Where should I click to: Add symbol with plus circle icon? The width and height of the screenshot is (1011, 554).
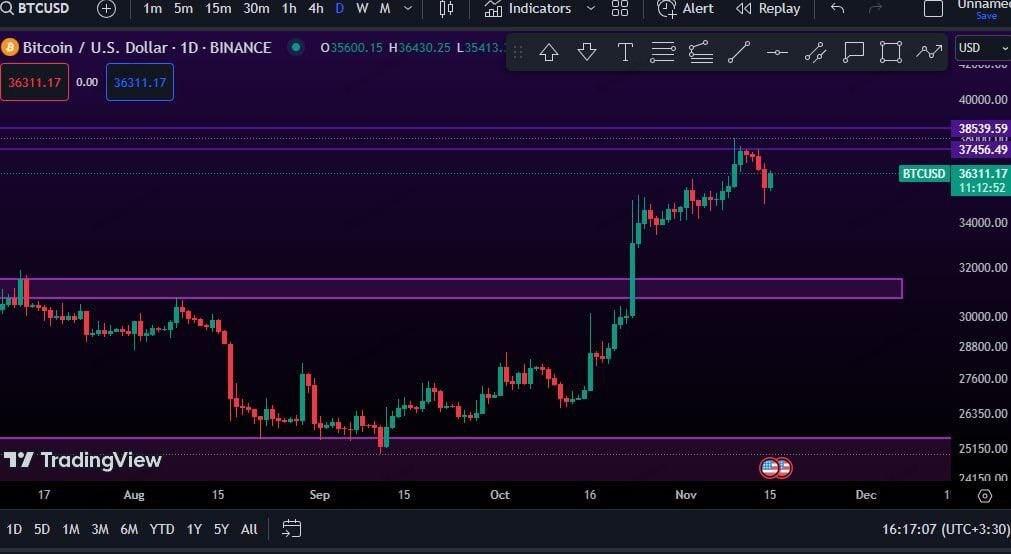[106, 8]
